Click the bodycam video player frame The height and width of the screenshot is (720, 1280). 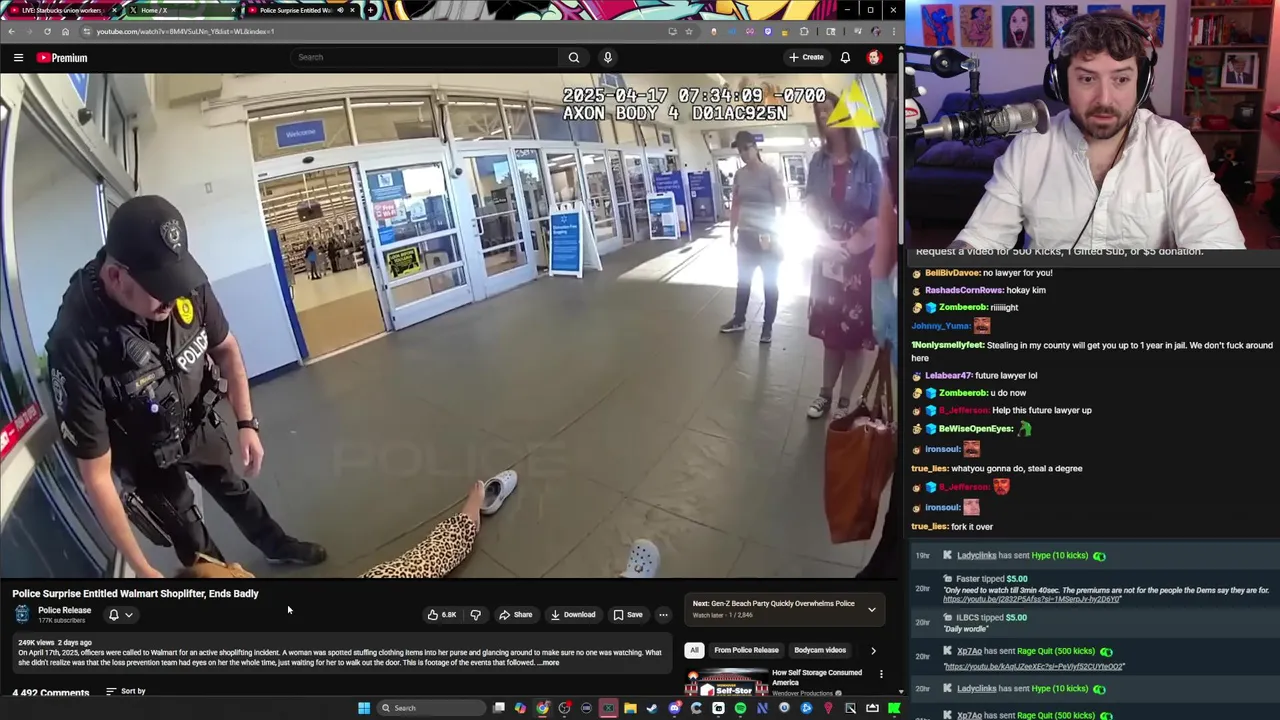click(448, 326)
